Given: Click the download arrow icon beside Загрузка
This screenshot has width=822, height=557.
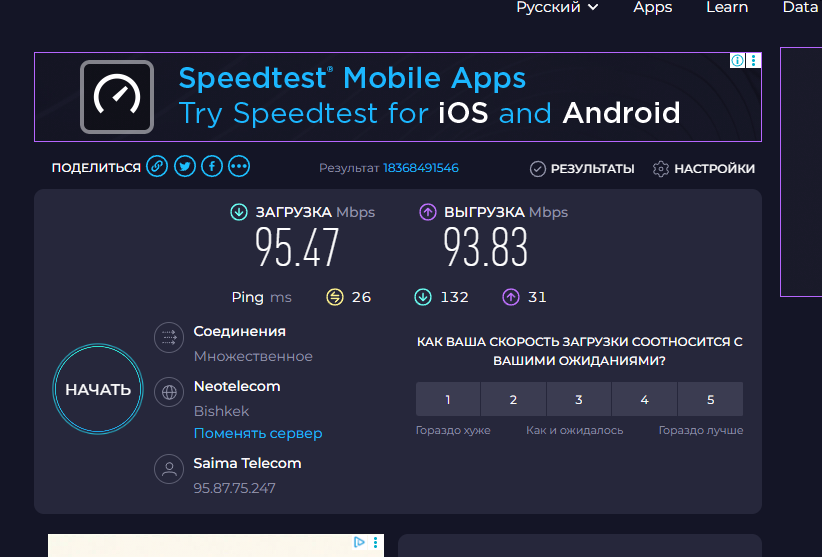Looking at the screenshot, I should [239, 212].
